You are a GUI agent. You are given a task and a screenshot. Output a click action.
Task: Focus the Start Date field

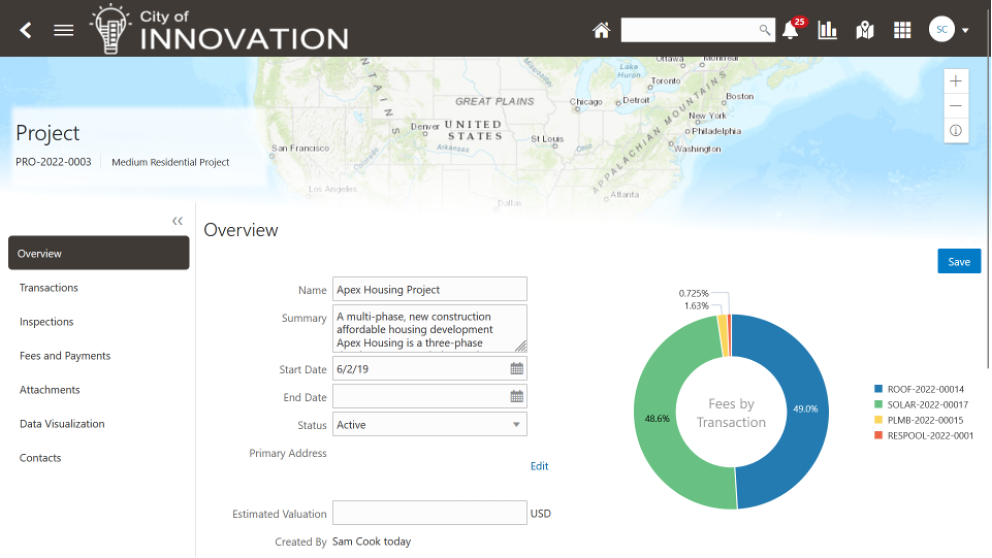pyautogui.click(x=421, y=369)
